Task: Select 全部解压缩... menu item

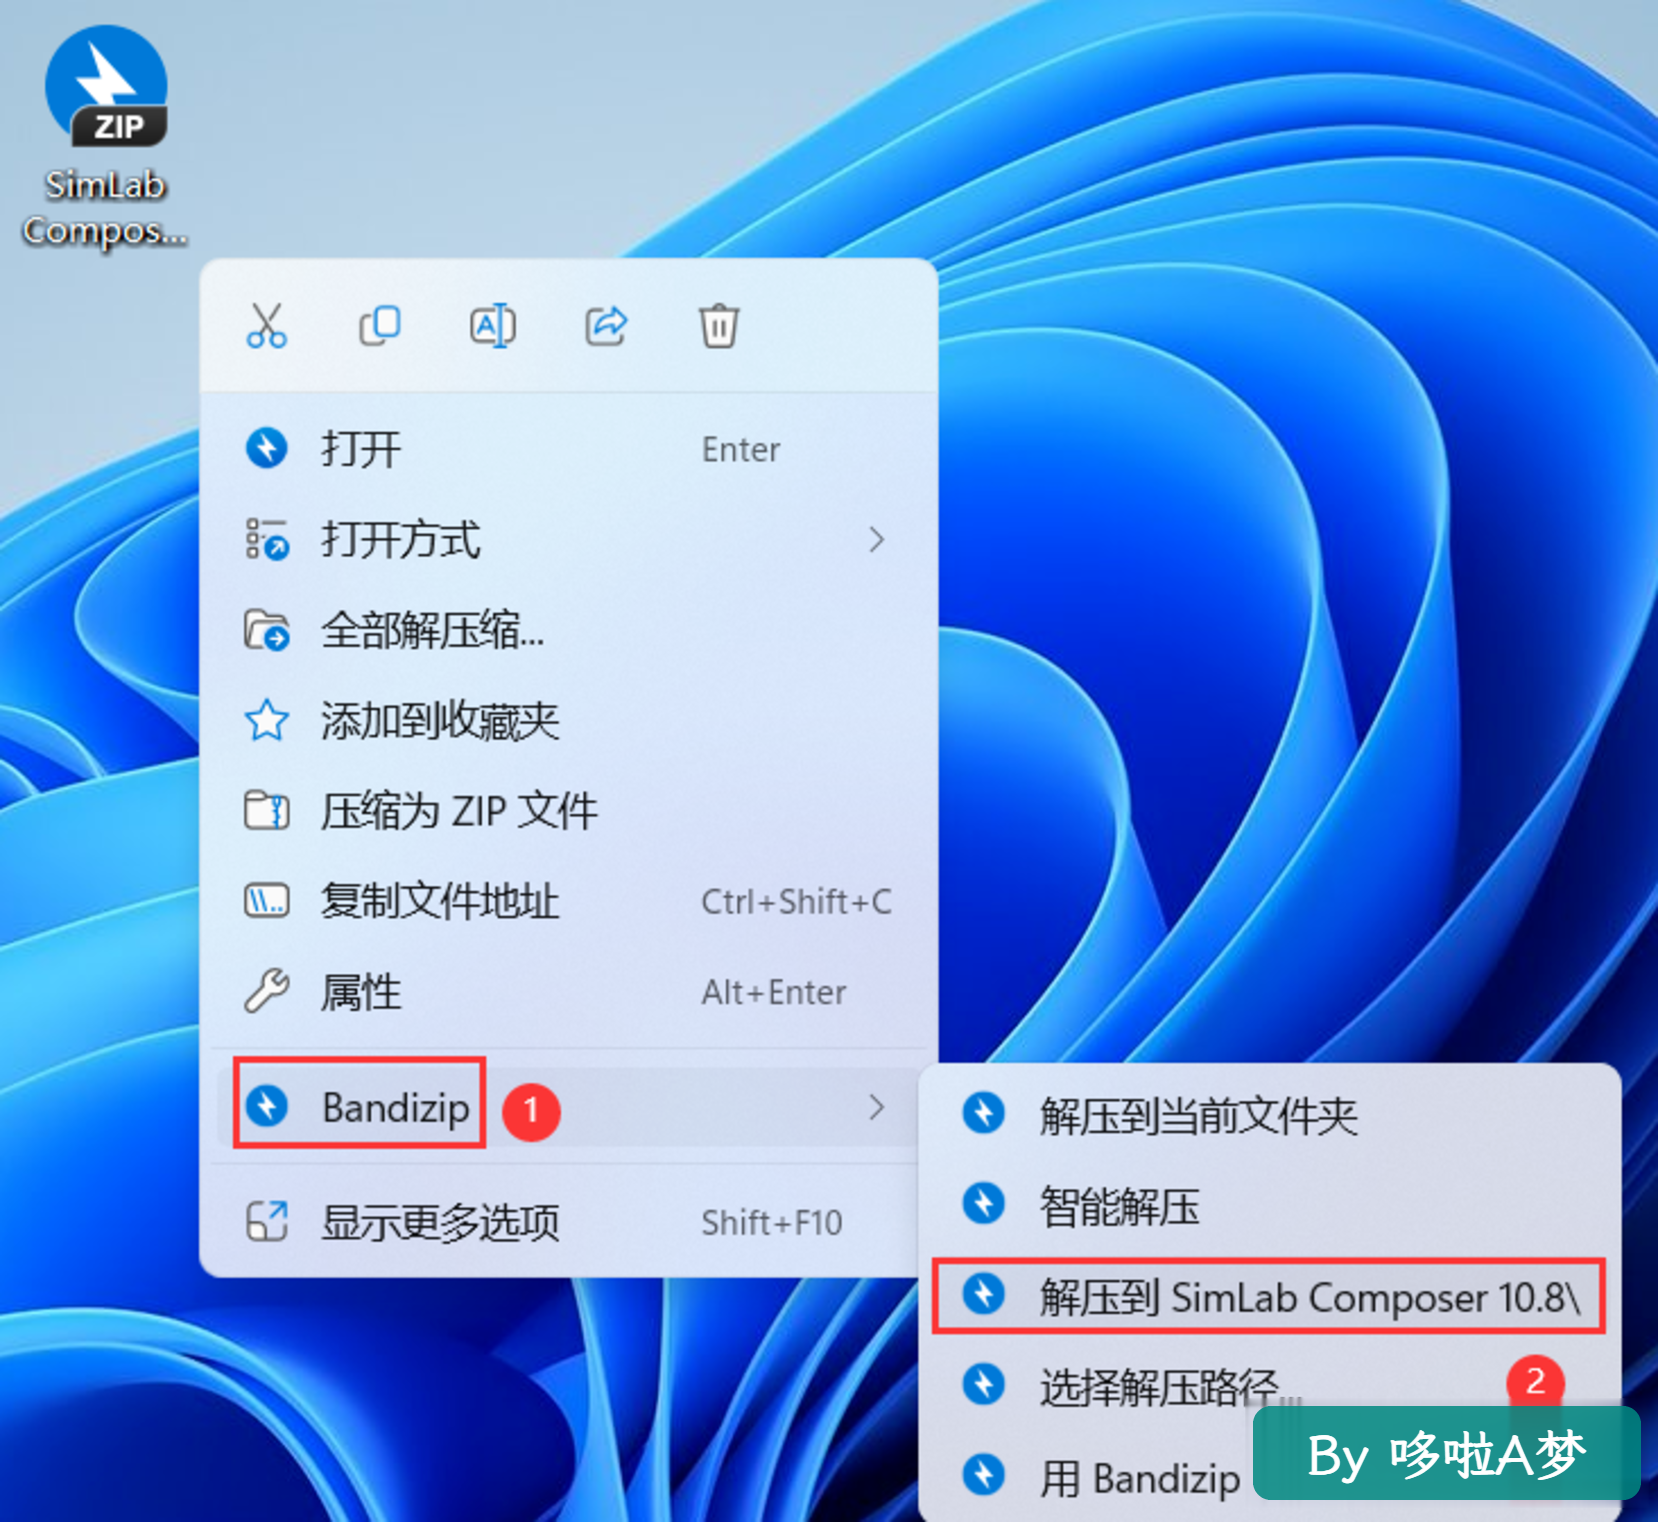Action: 568,631
